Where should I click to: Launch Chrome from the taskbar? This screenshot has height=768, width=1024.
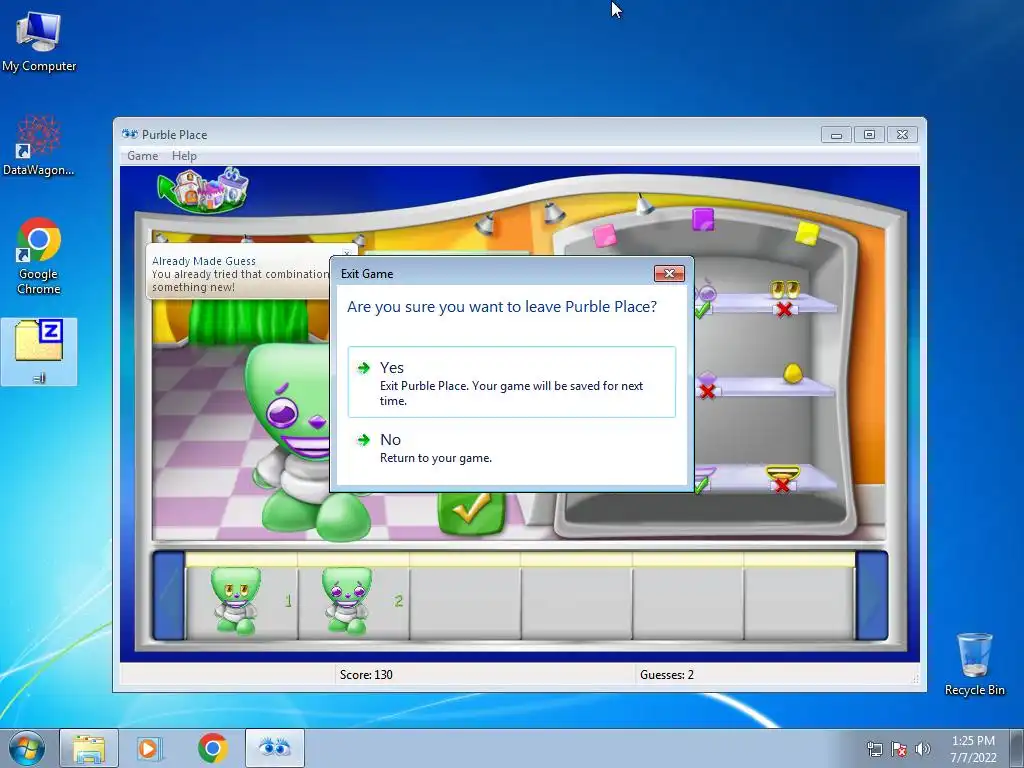point(213,748)
